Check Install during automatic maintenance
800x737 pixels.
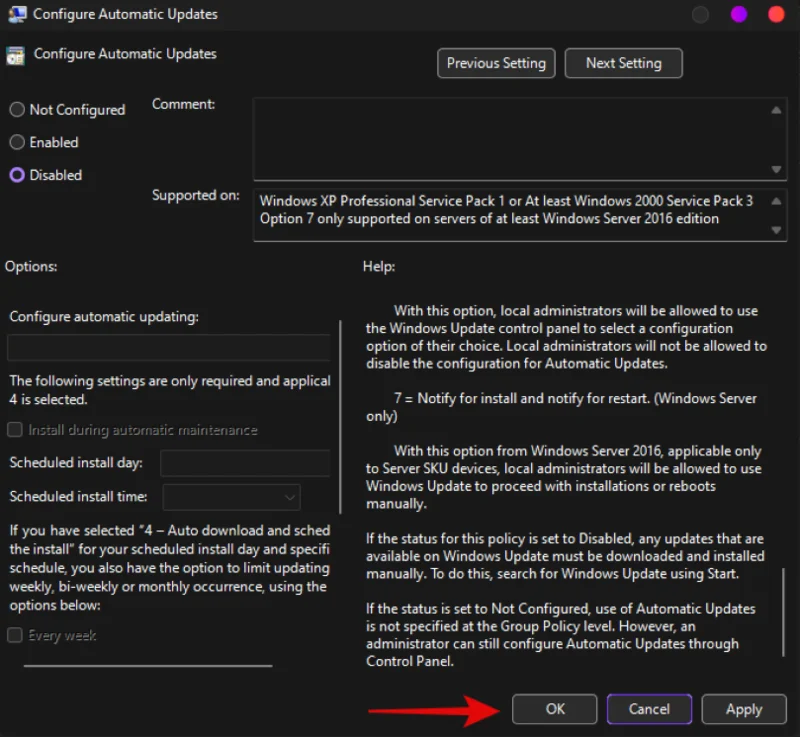click(16, 430)
